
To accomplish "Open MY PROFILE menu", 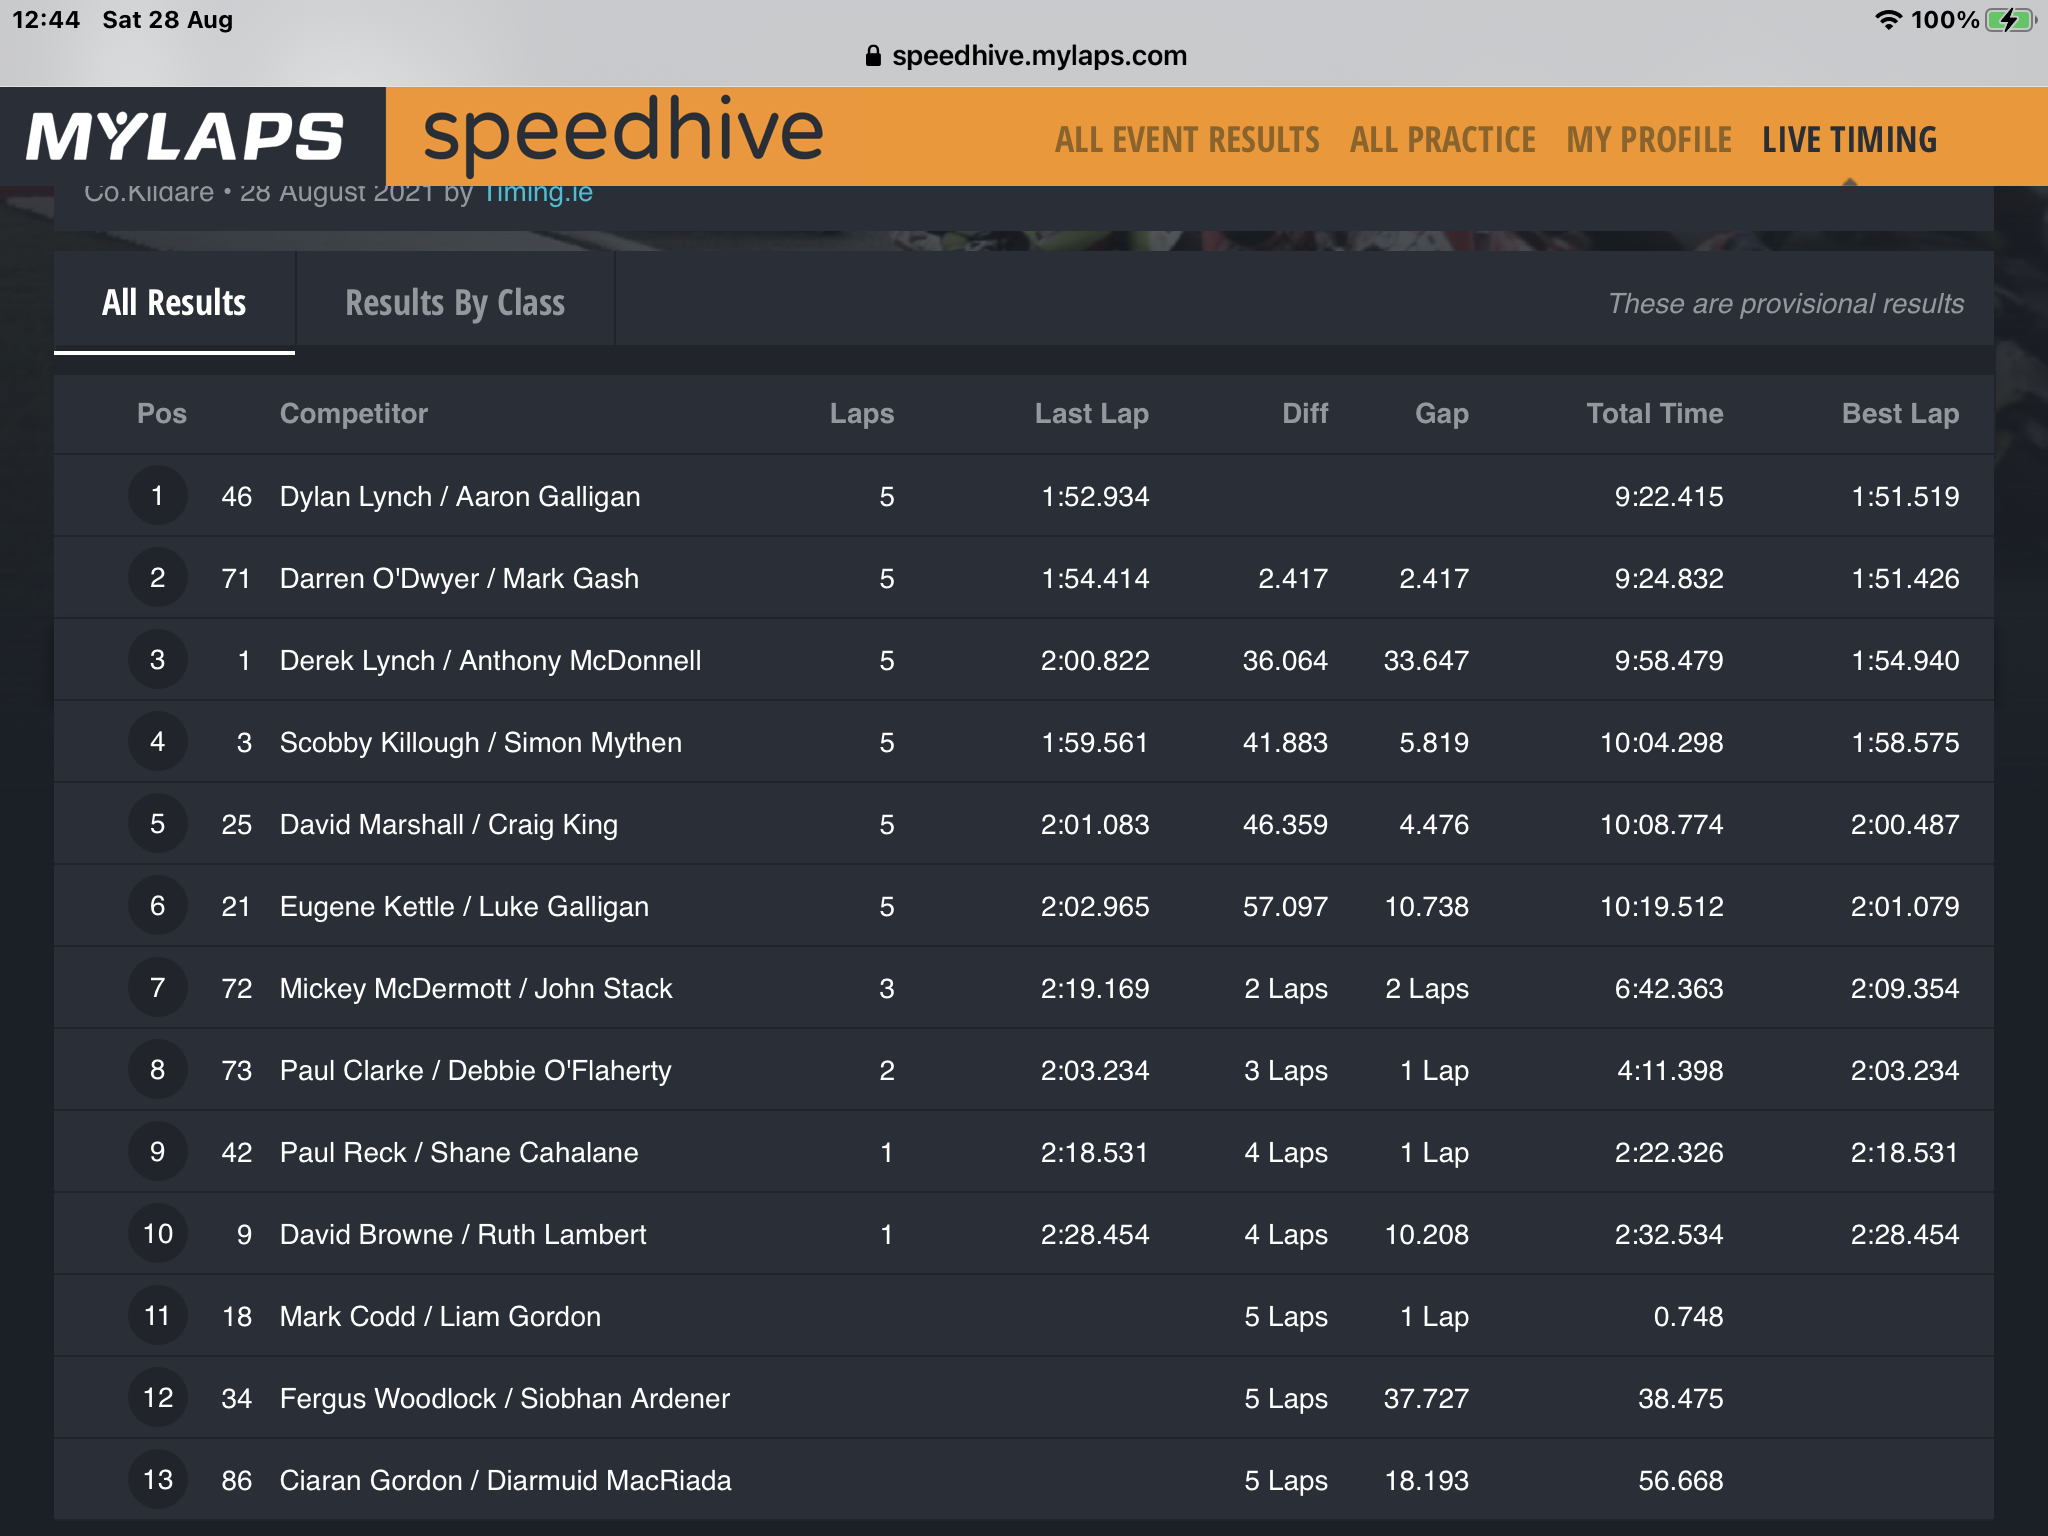I will (x=1649, y=140).
